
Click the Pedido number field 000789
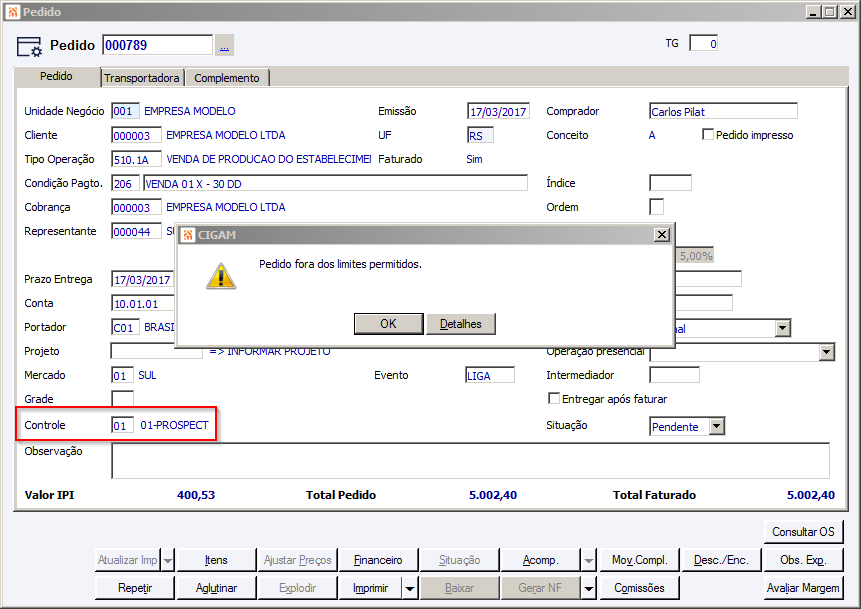tap(157, 45)
